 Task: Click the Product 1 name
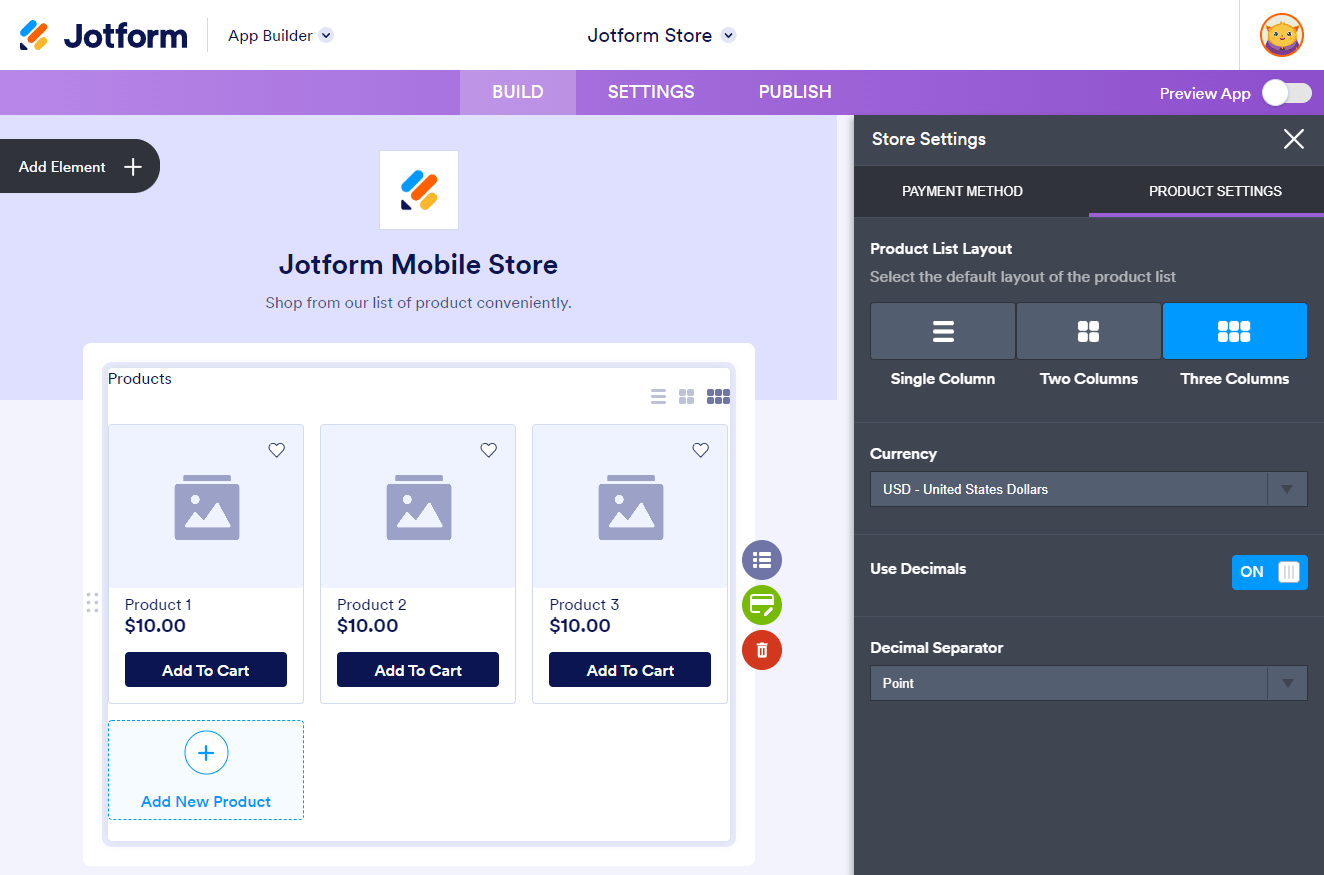coord(158,604)
